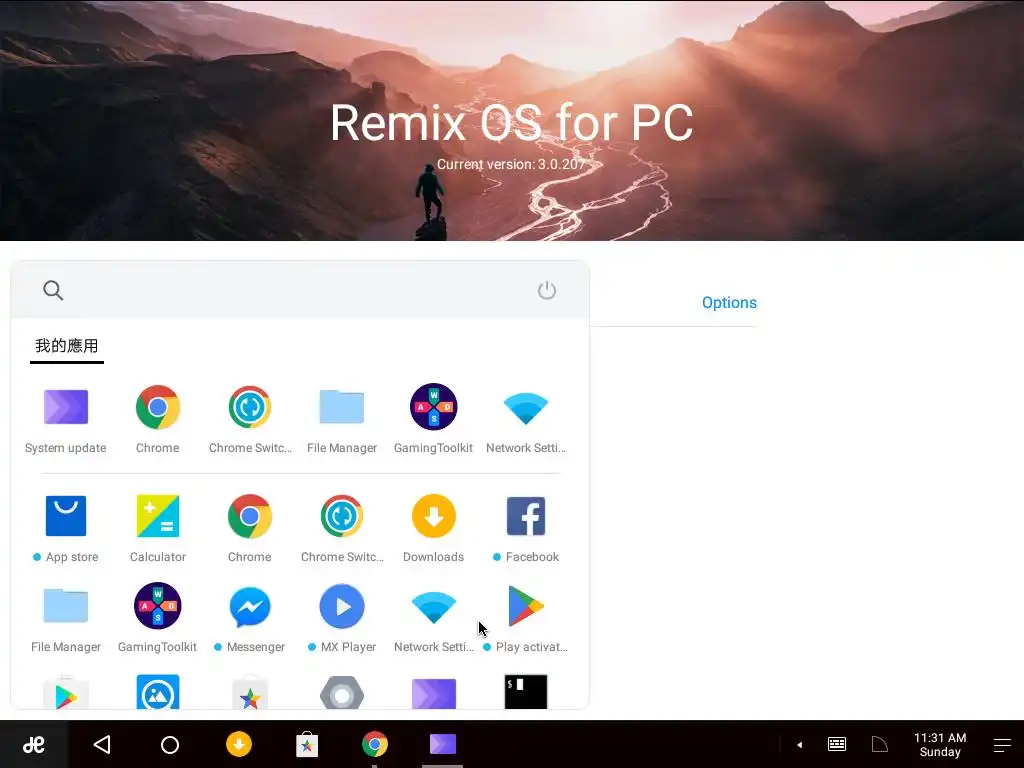Click the power button in launcher
Image resolution: width=1024 pixels, height=768 pixels.
pyautogui.click(x=547, y=290)
